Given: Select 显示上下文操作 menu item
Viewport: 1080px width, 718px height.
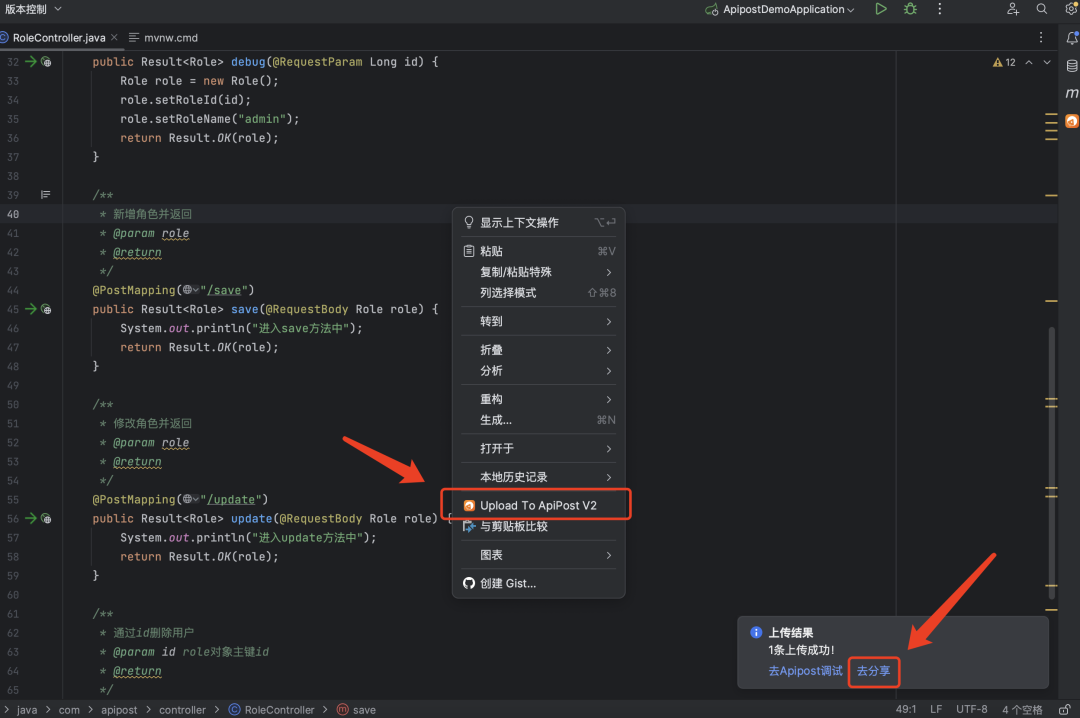Looking at the screenshot, I should 539,222.
